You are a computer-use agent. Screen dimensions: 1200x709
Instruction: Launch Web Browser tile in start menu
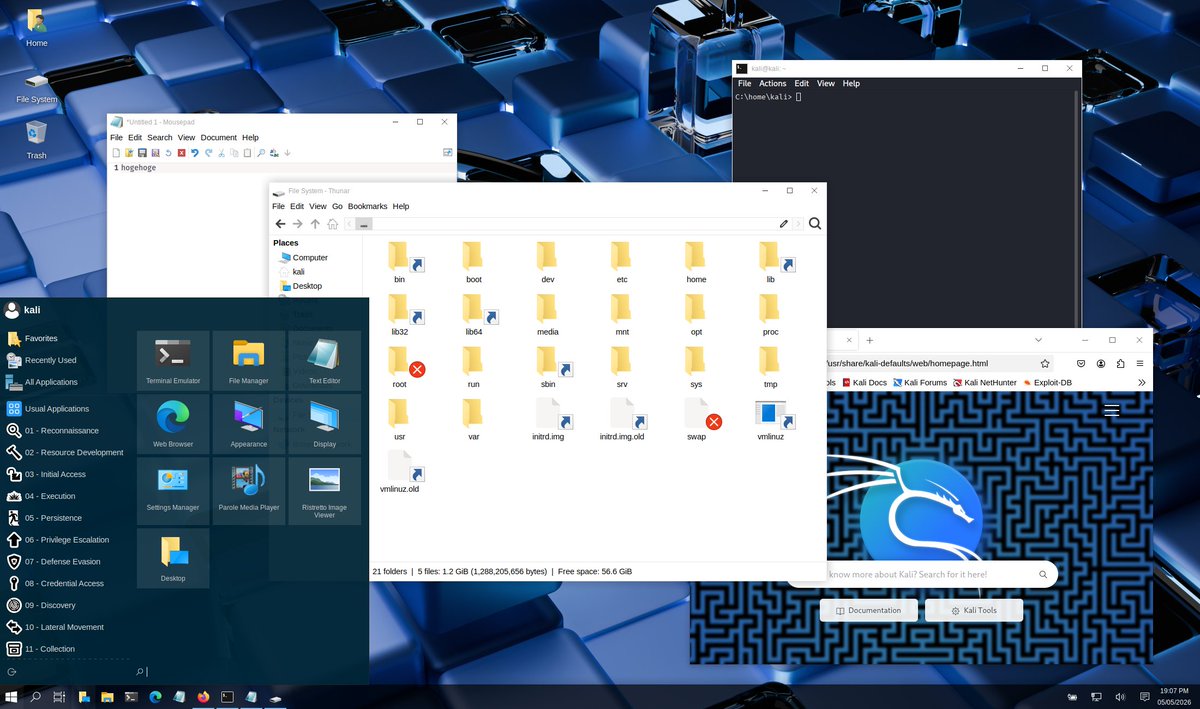[x=173, y=423]
